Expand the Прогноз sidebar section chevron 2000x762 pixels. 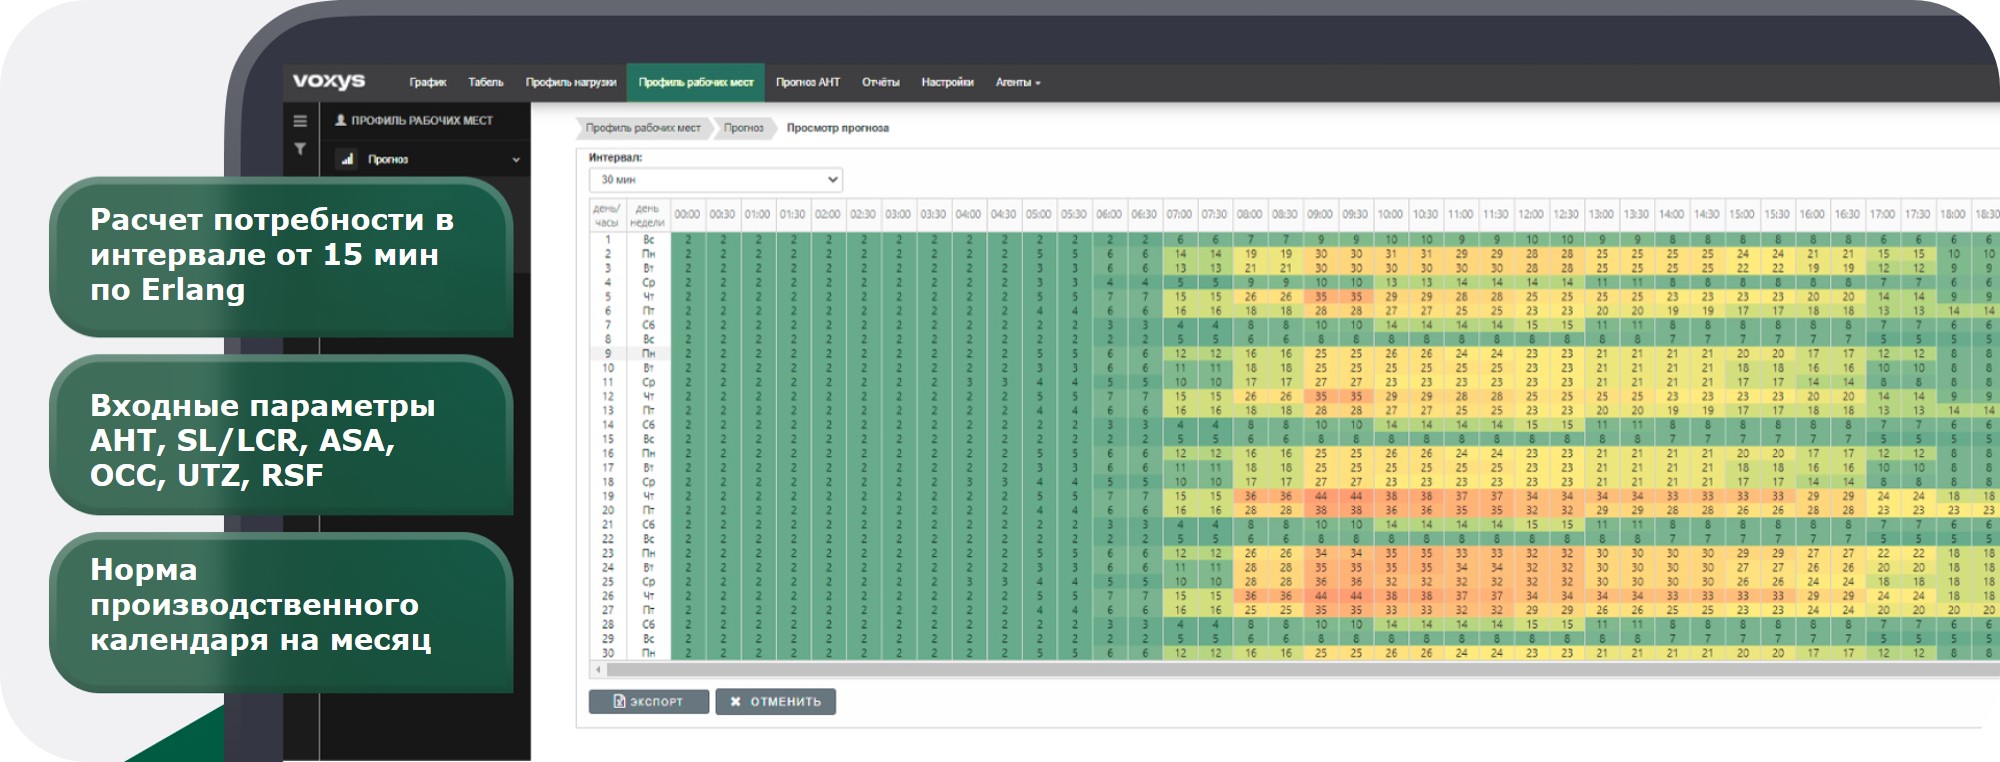(516, 160)
